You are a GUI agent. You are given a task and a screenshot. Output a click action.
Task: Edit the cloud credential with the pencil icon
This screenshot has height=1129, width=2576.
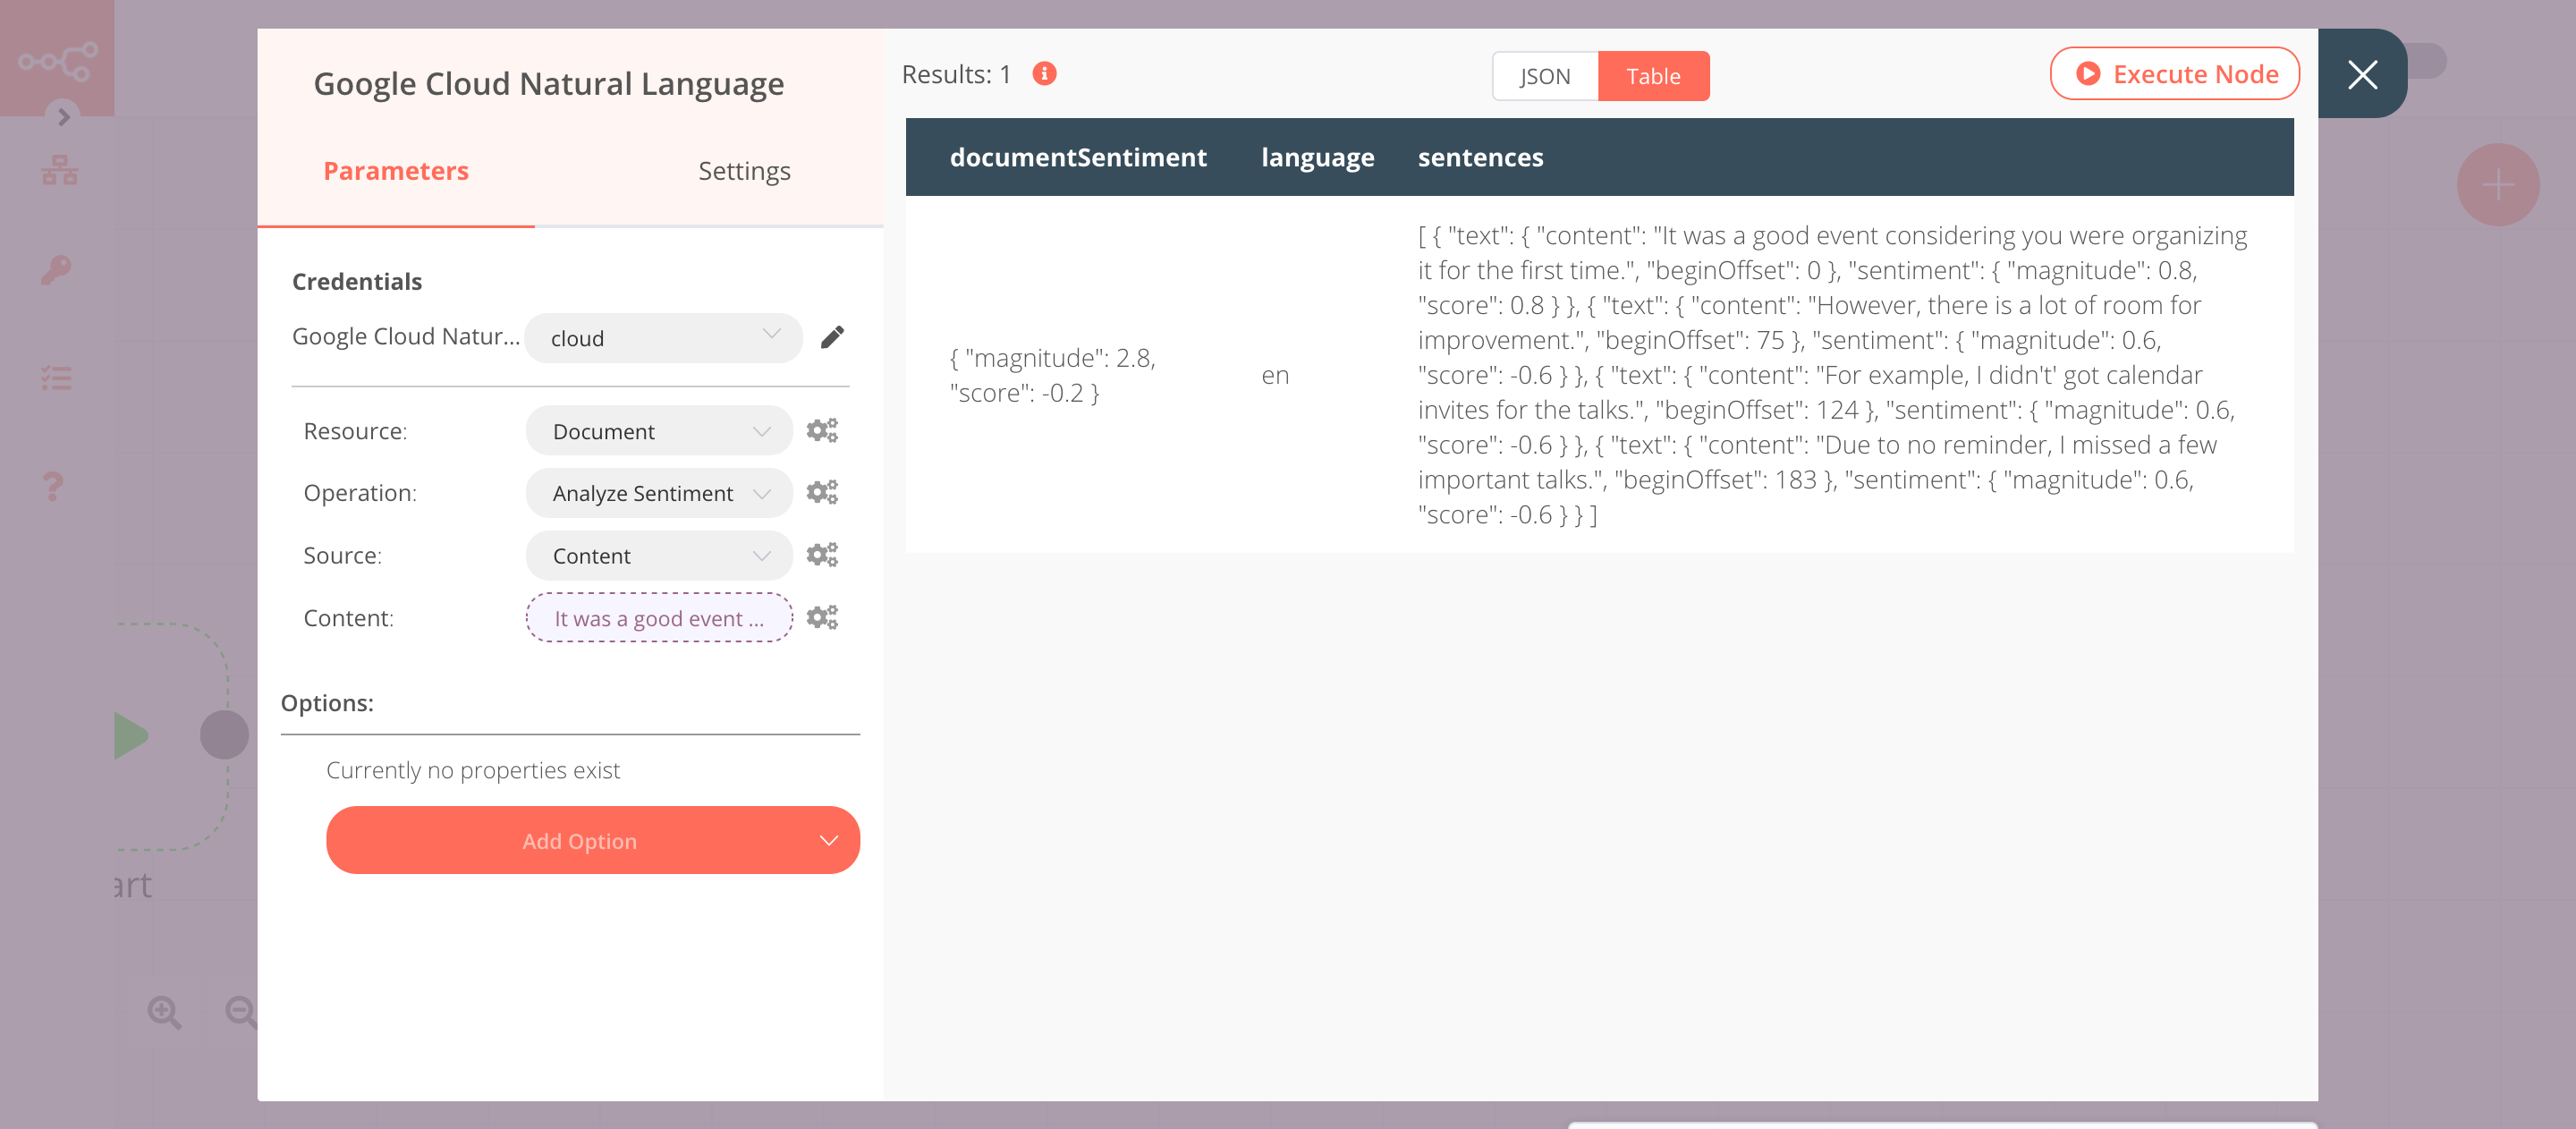(x=831, y=338)
